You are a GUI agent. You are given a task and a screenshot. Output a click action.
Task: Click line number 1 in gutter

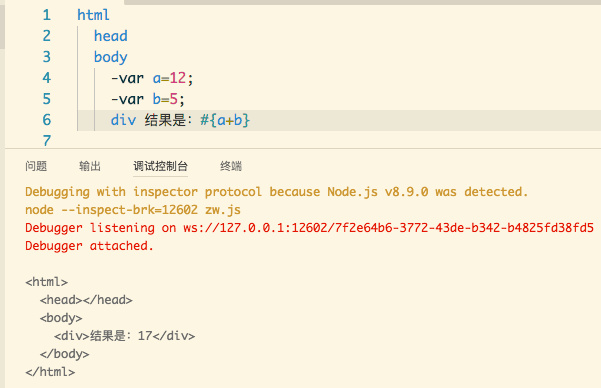pos(46,15)
